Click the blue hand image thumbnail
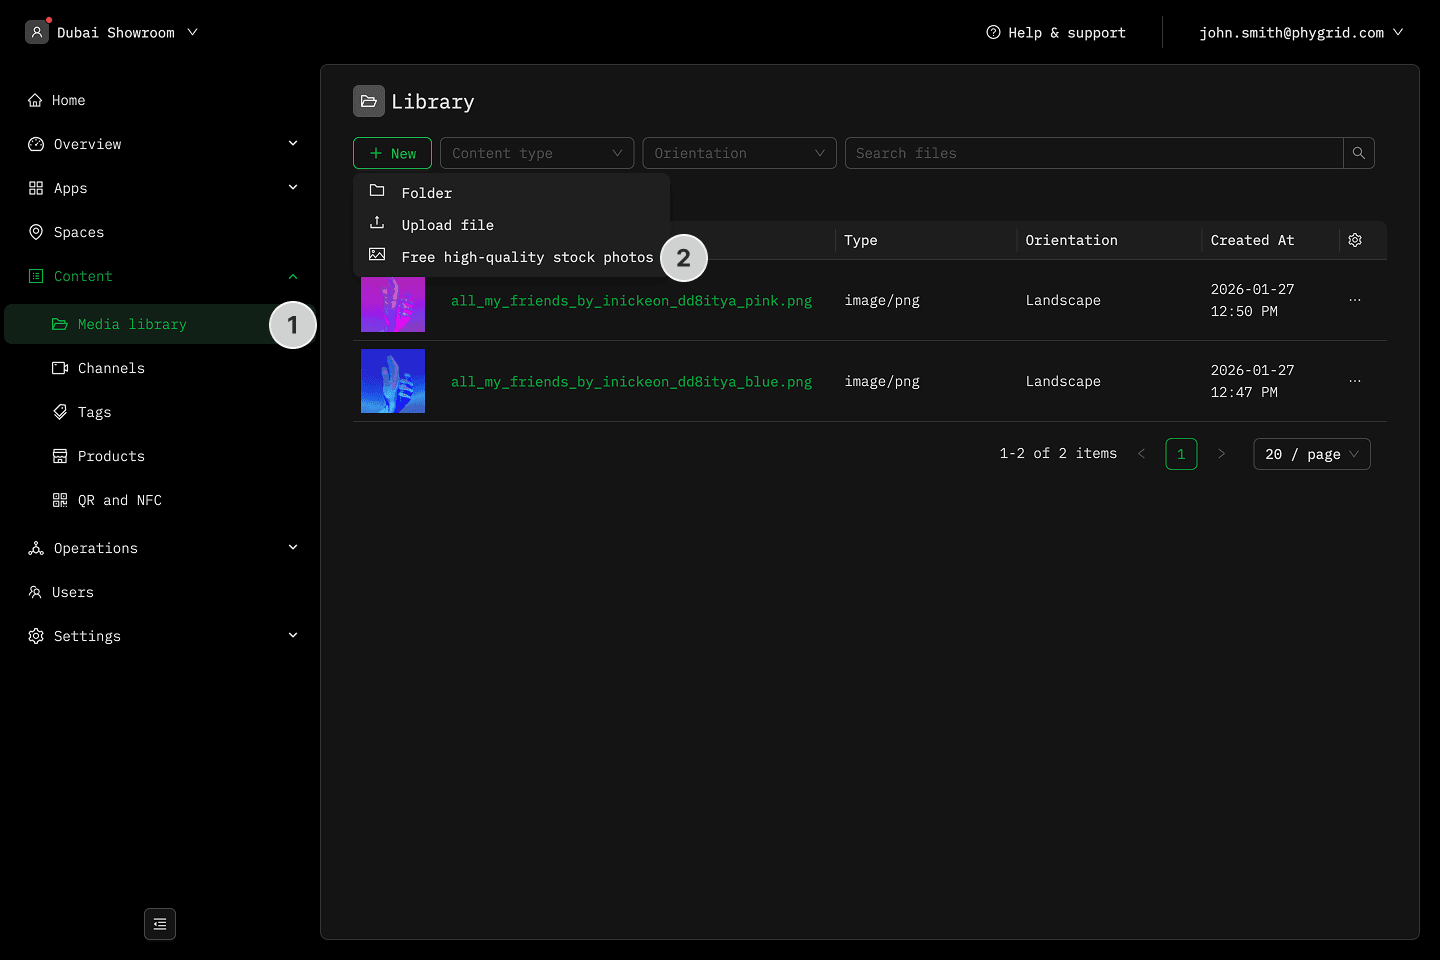Viewport: 1440px width, 960px height. 393,381
